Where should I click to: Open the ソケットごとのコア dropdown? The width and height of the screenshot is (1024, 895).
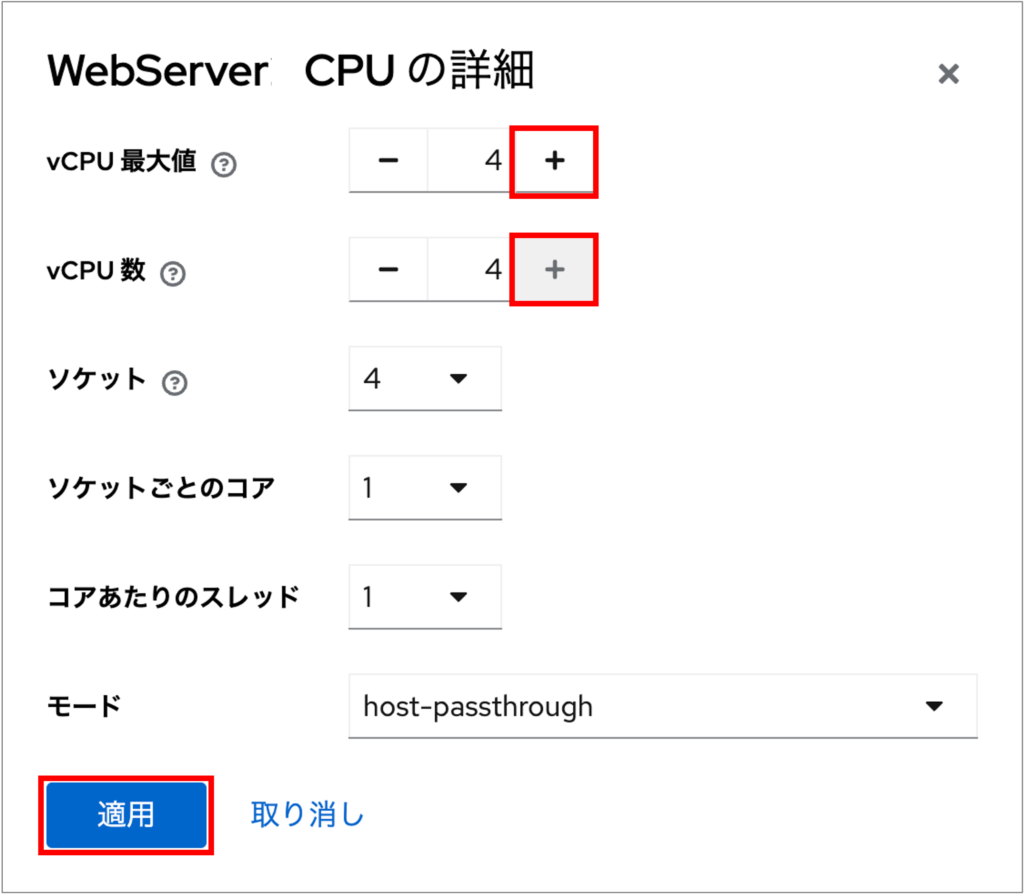click(425, 487)
